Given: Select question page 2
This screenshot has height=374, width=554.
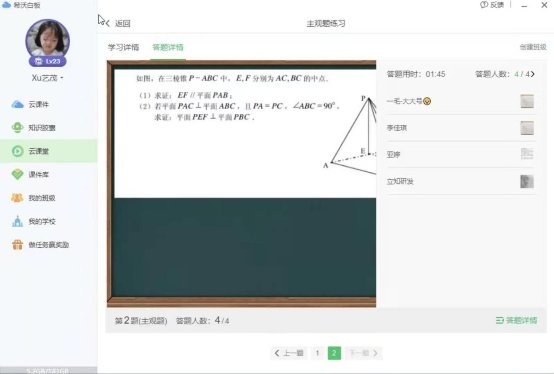Looking at the screenshot, I should point(334,353).
